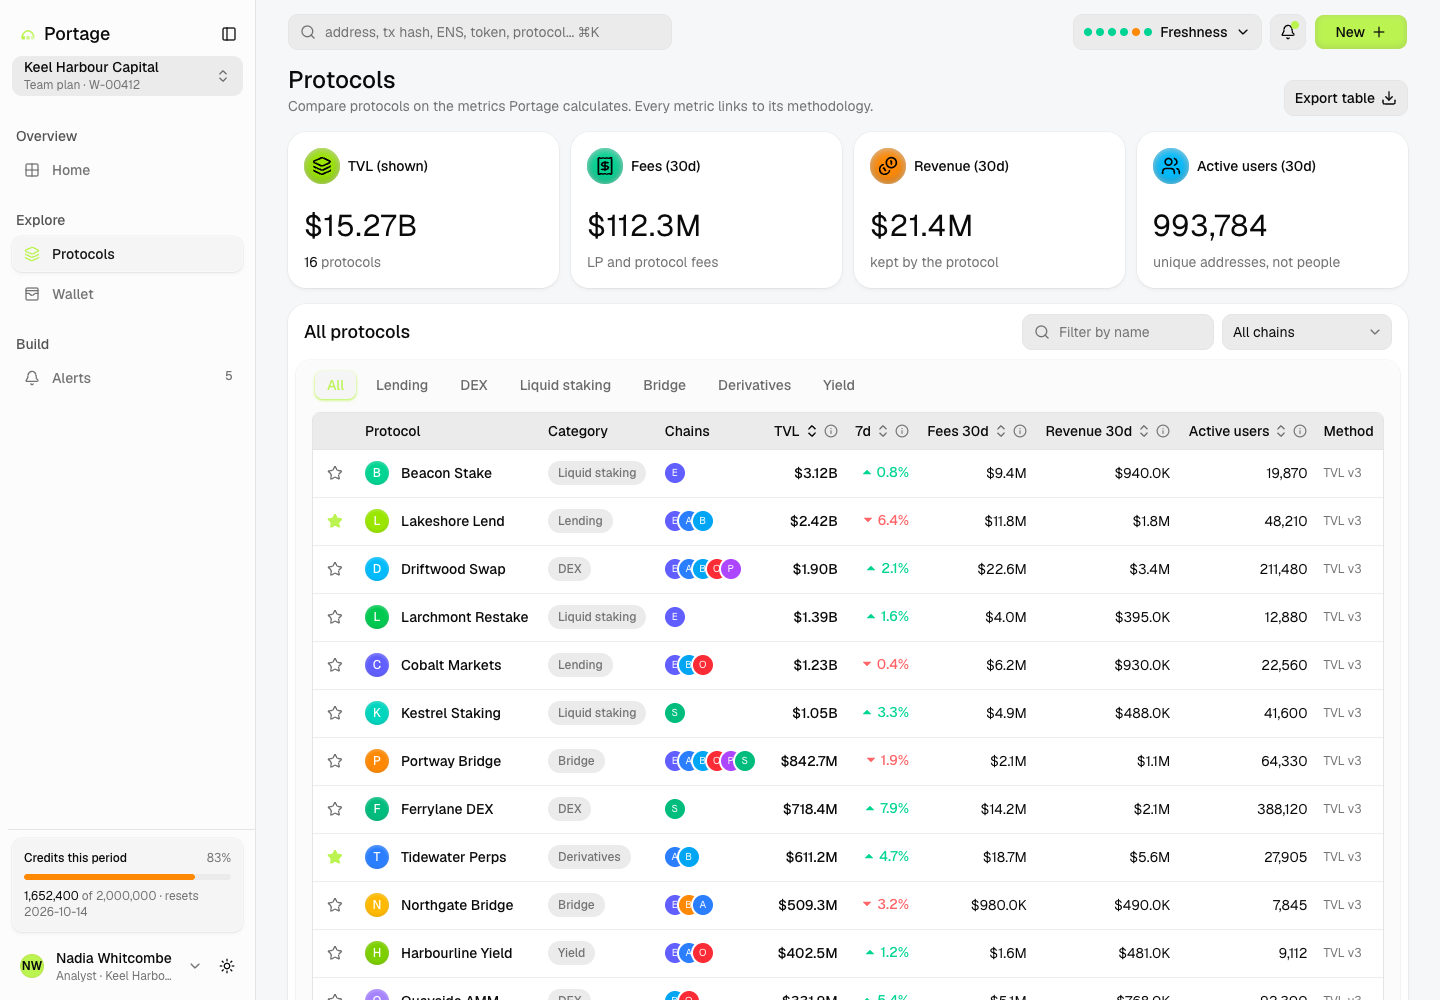Image resolution: width=1440 pixels, height=1000 pixels.
Task: Click the Fees 30d info icon
Action: point(1020,431)
